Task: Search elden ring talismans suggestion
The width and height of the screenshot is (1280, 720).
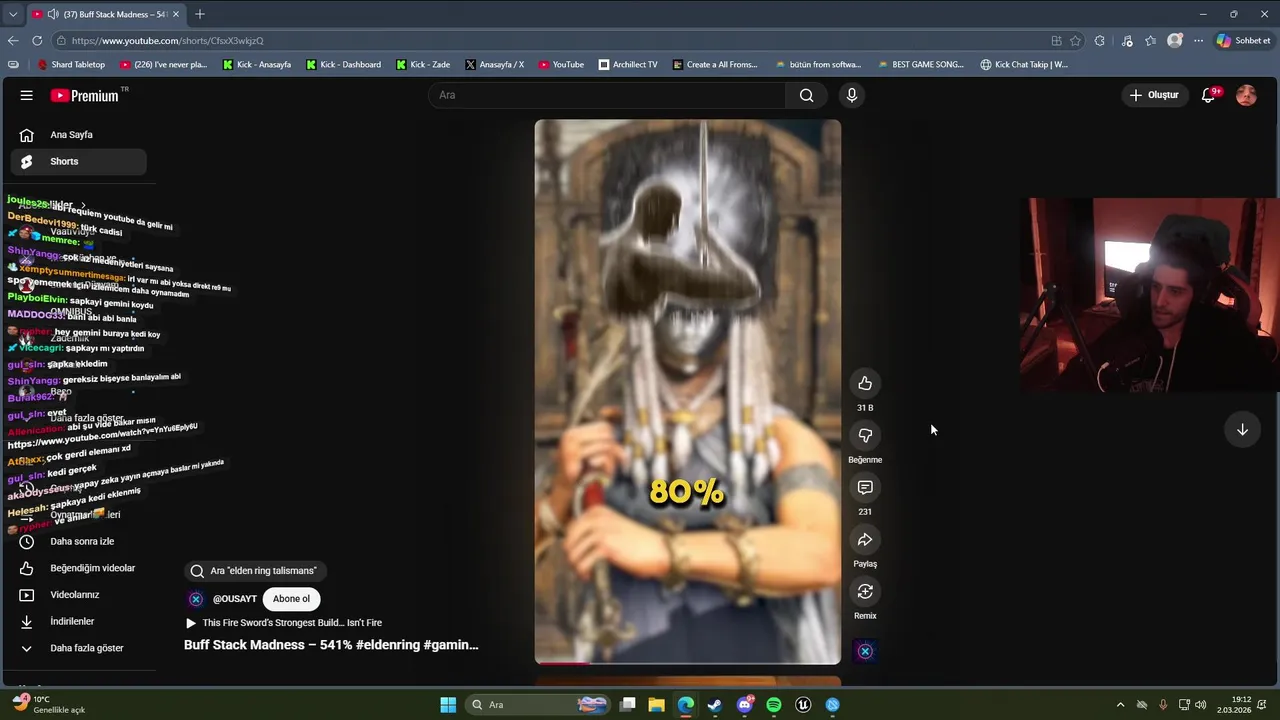Action: [254, 571]
